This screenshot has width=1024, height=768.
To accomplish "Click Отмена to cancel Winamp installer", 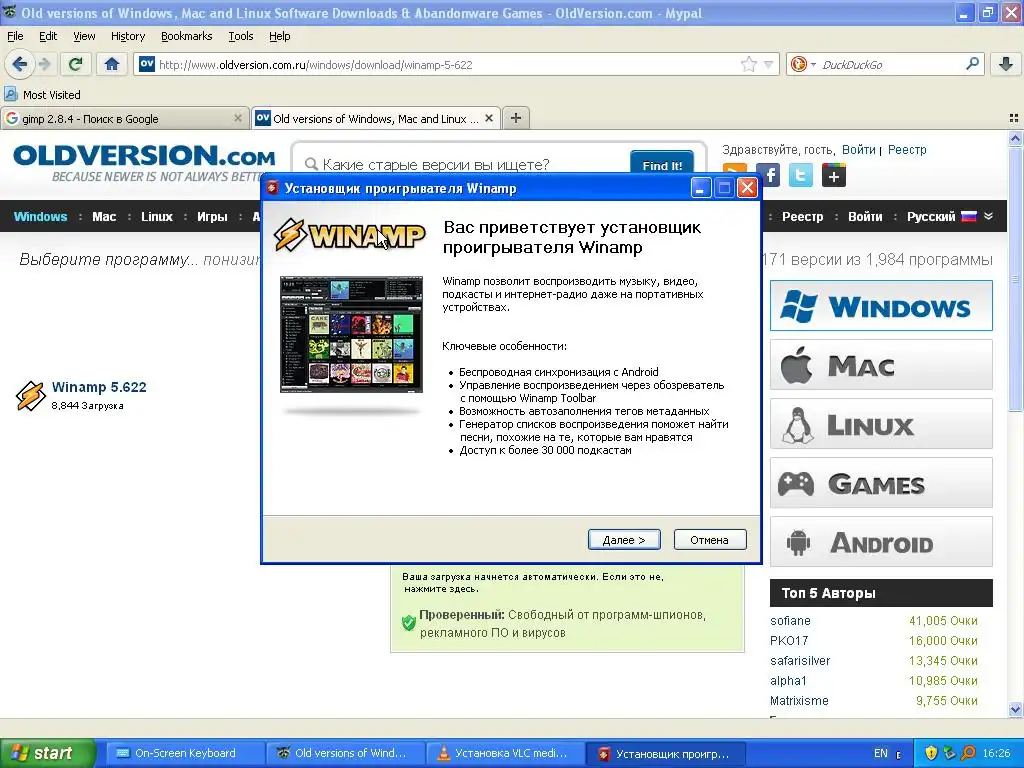I will coord(710,539).
